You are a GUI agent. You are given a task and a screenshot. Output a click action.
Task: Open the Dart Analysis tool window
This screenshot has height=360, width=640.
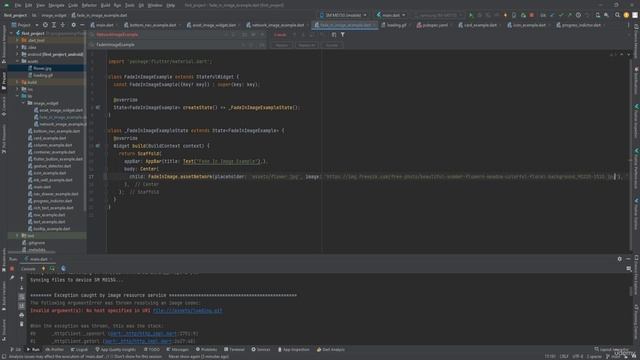pos(331,349)
